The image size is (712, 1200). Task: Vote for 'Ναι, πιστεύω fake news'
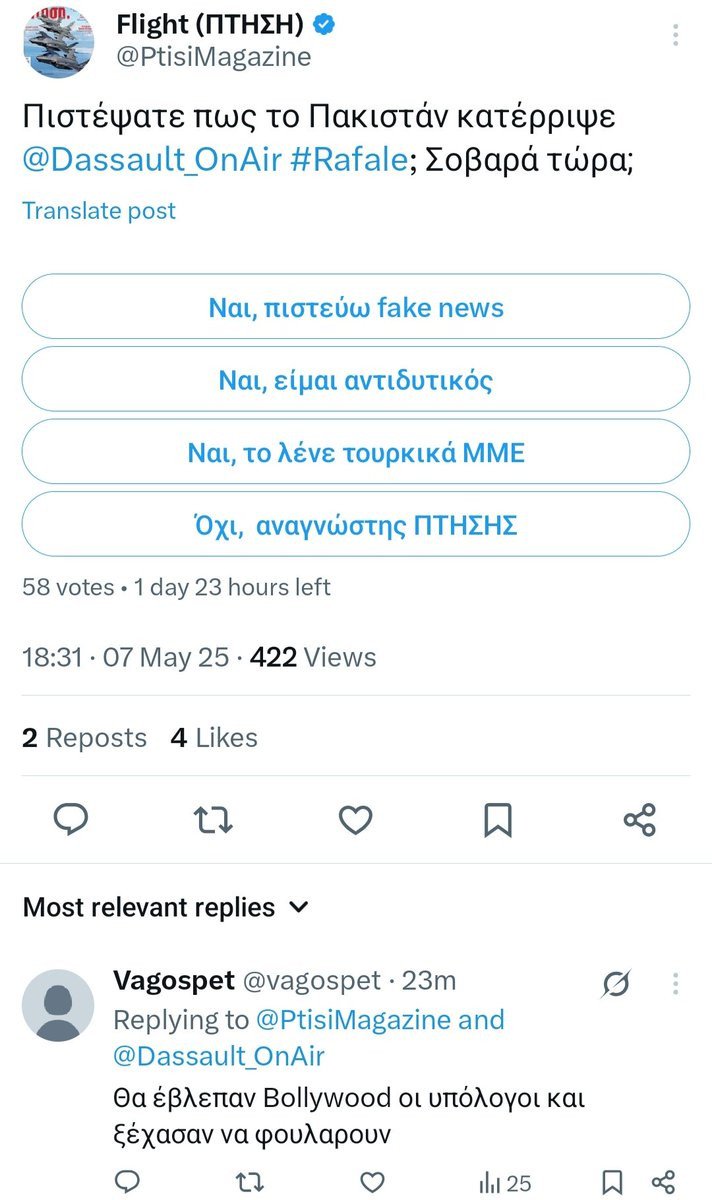(356, 307)
